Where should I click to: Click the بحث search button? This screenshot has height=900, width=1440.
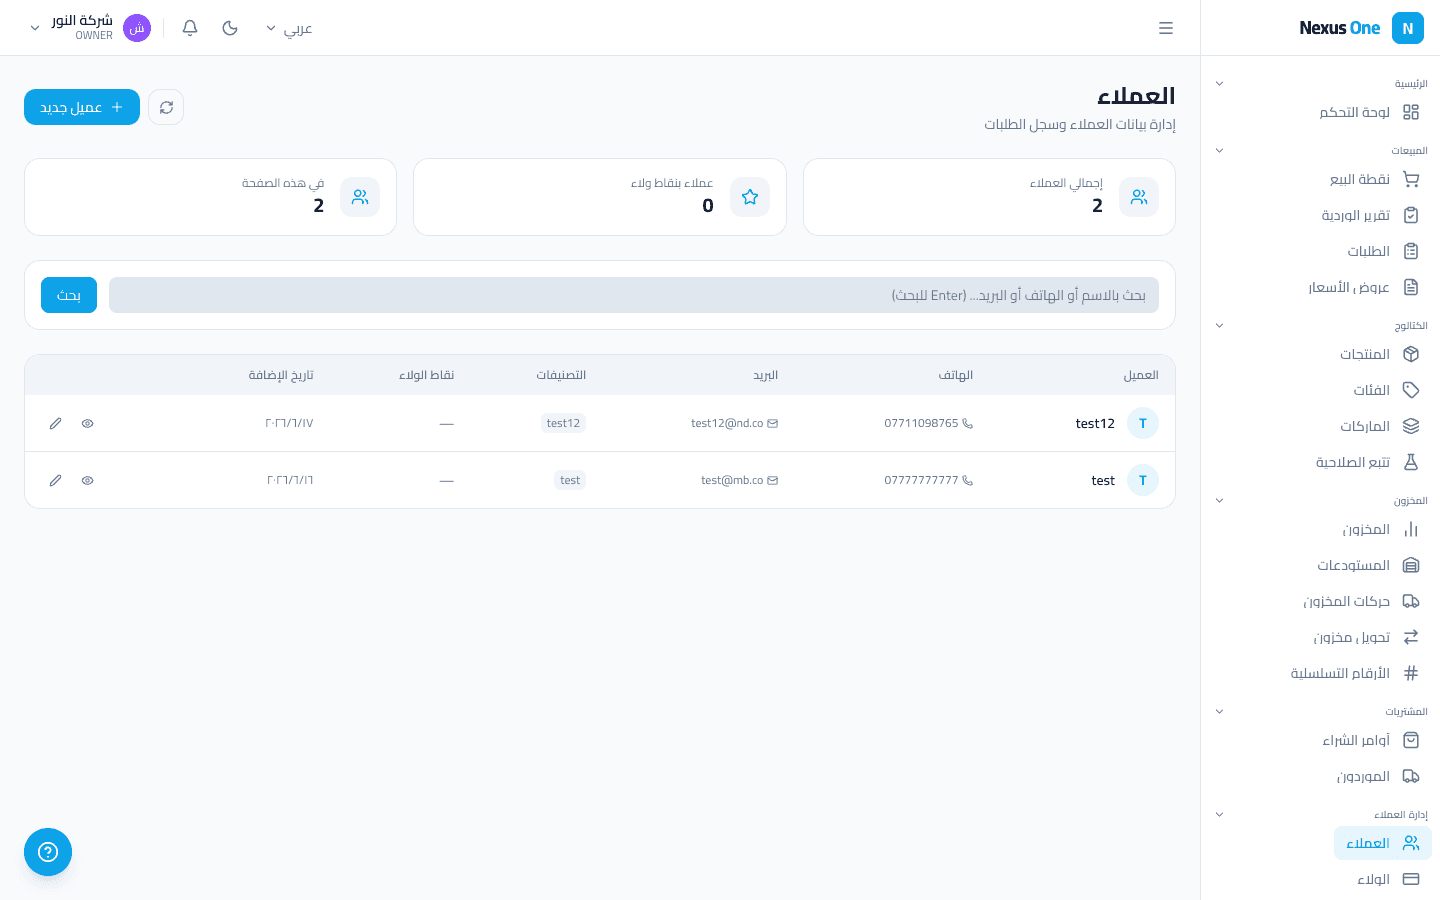(x=69, y=295)
